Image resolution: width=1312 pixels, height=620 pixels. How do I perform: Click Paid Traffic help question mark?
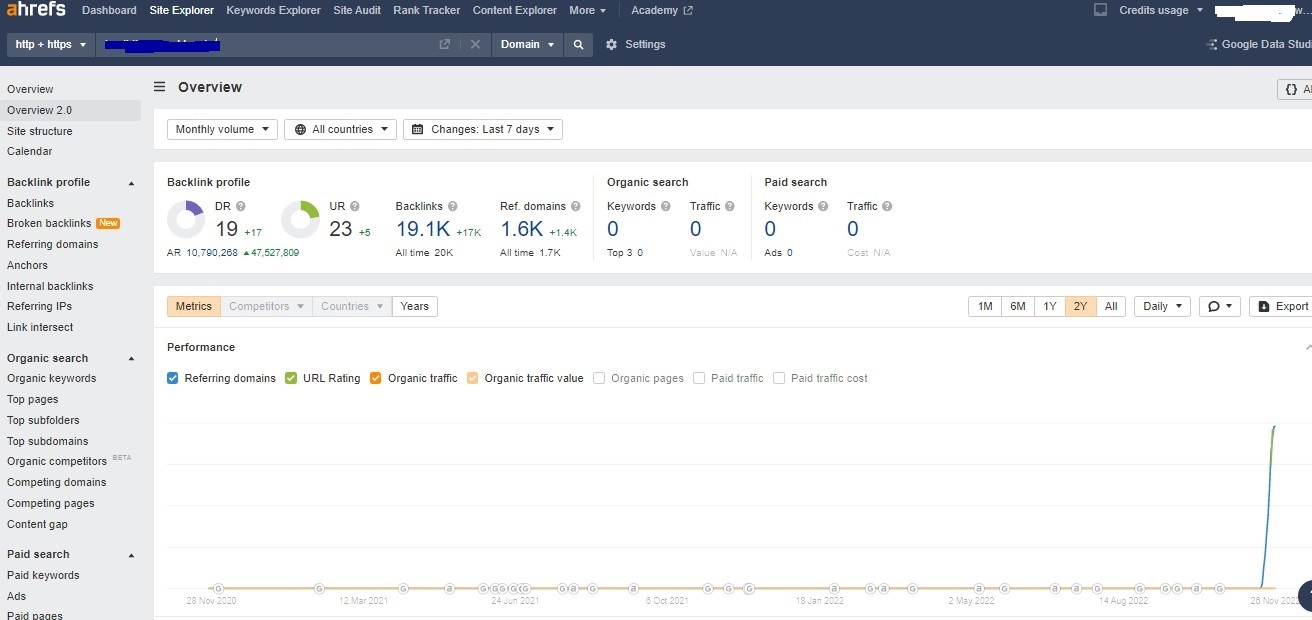coord(887,206)
